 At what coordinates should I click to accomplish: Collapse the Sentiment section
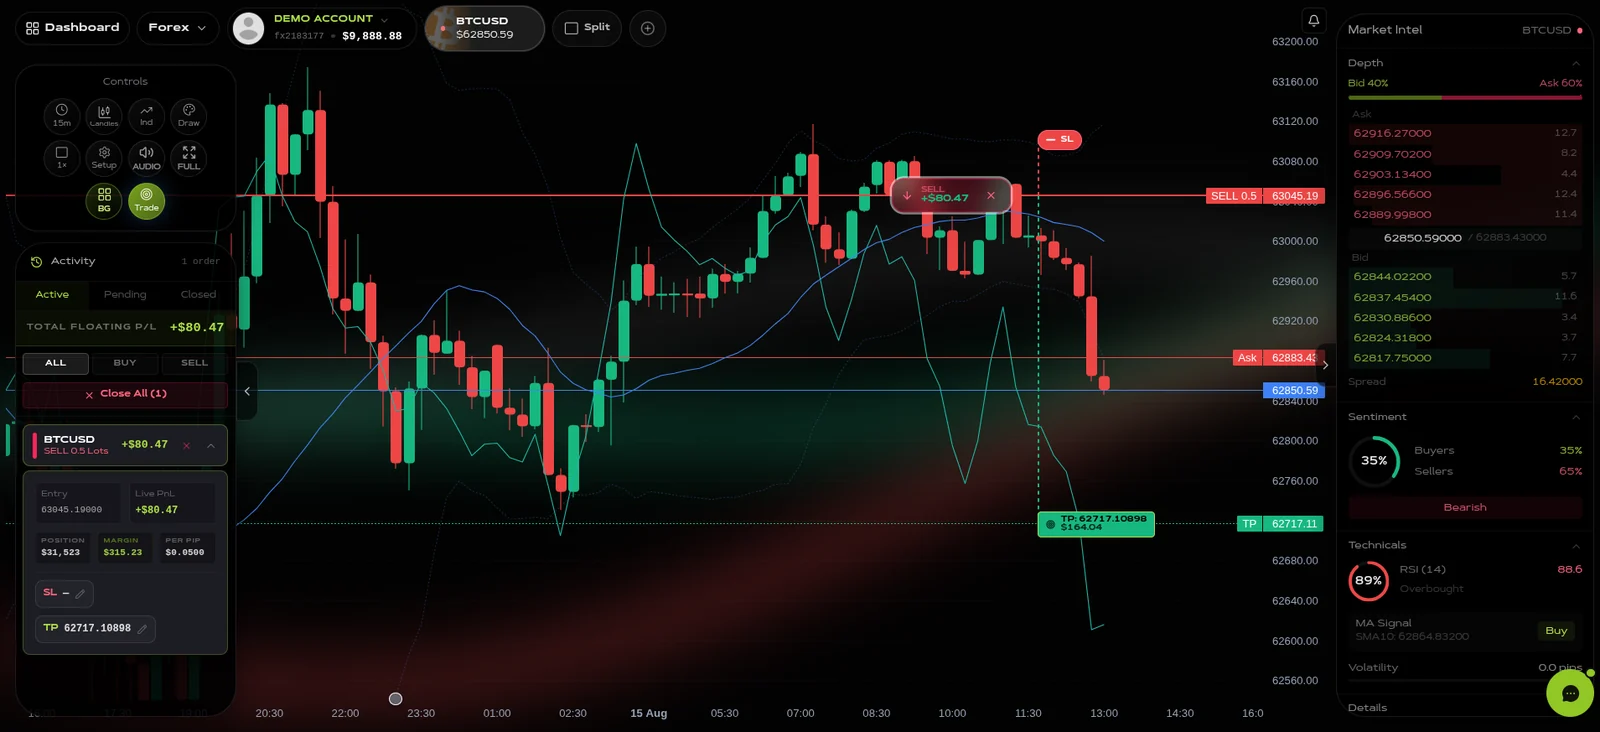click(1576, 417)
